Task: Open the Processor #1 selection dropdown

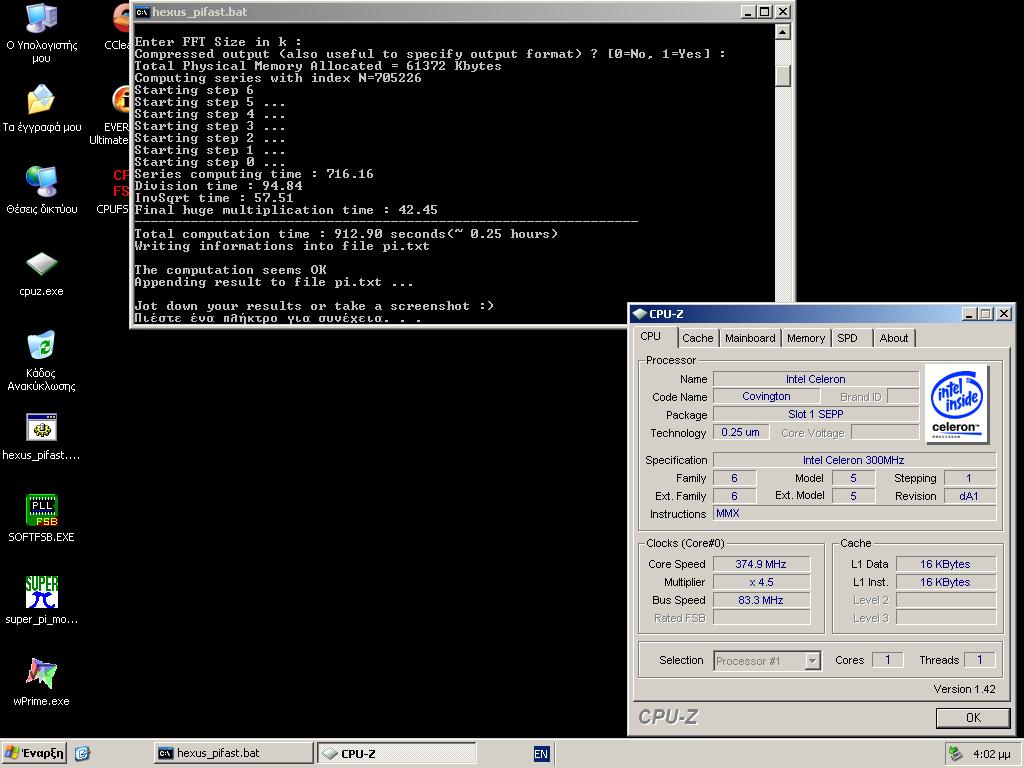Action: (x=812, y=661)
